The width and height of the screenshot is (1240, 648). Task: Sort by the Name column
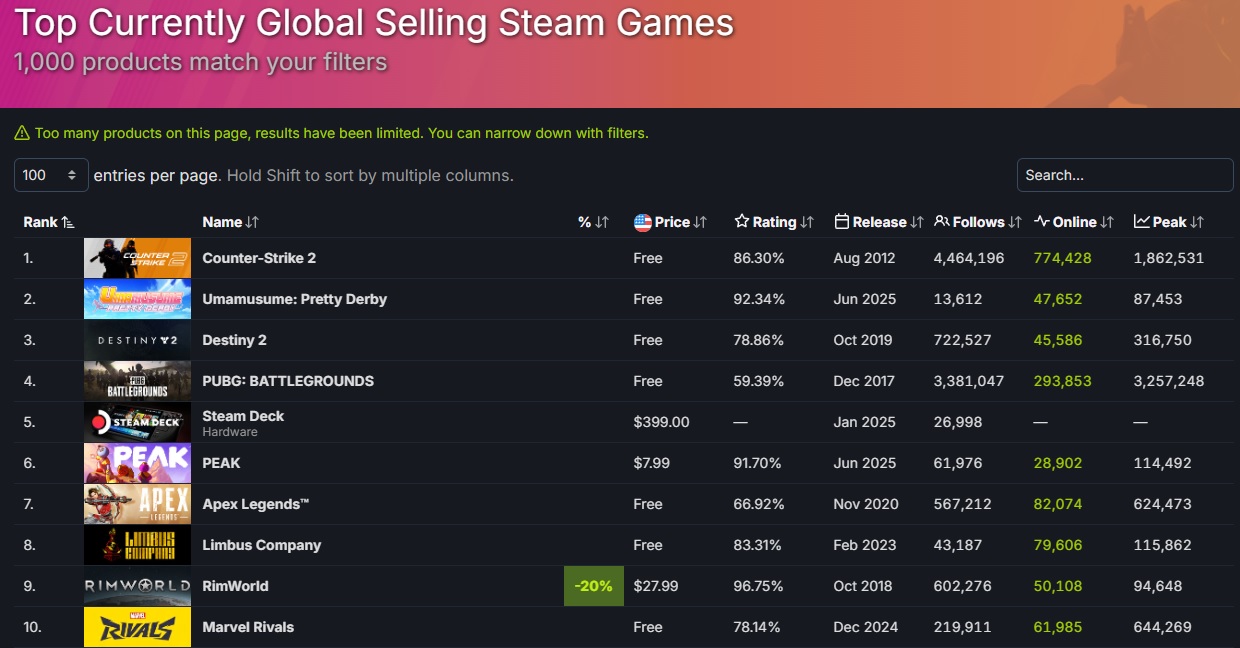230,222
